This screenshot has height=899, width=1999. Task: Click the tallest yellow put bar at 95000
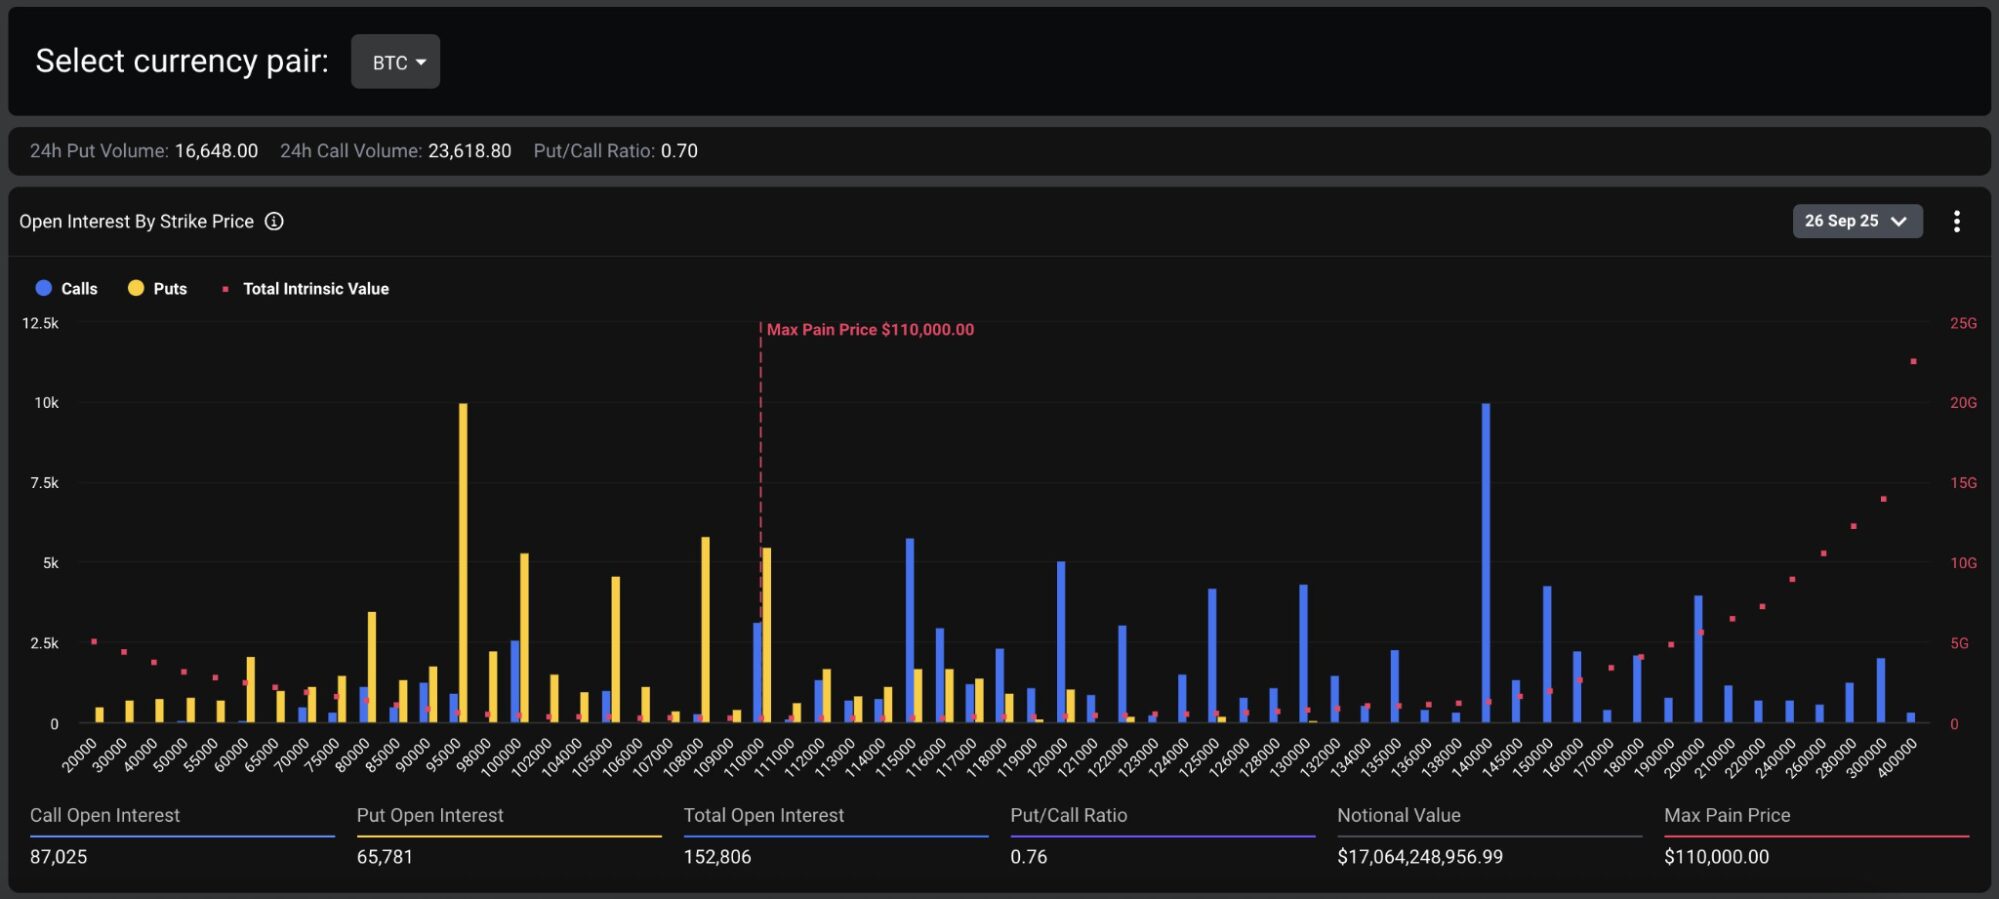click(x=463, y=562)
